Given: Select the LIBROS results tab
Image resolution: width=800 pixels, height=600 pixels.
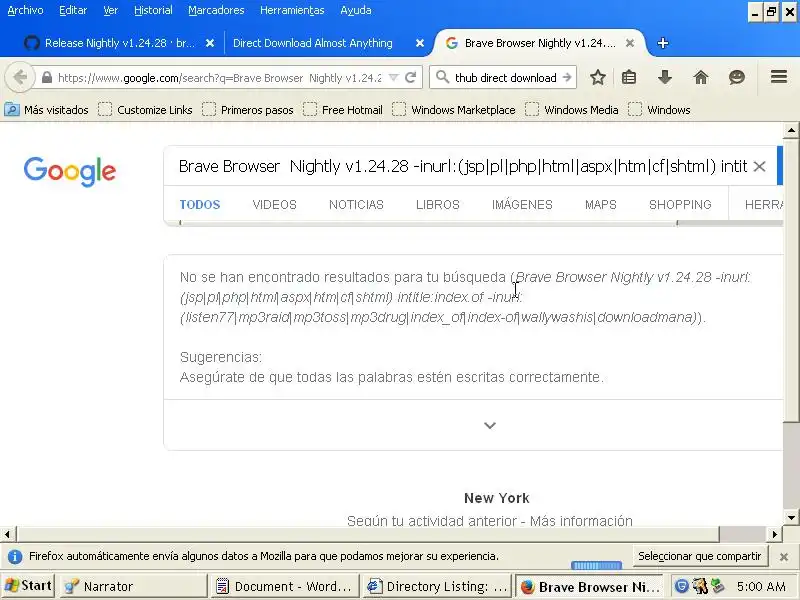Looking at the screenshot, I should pos(438,205).
